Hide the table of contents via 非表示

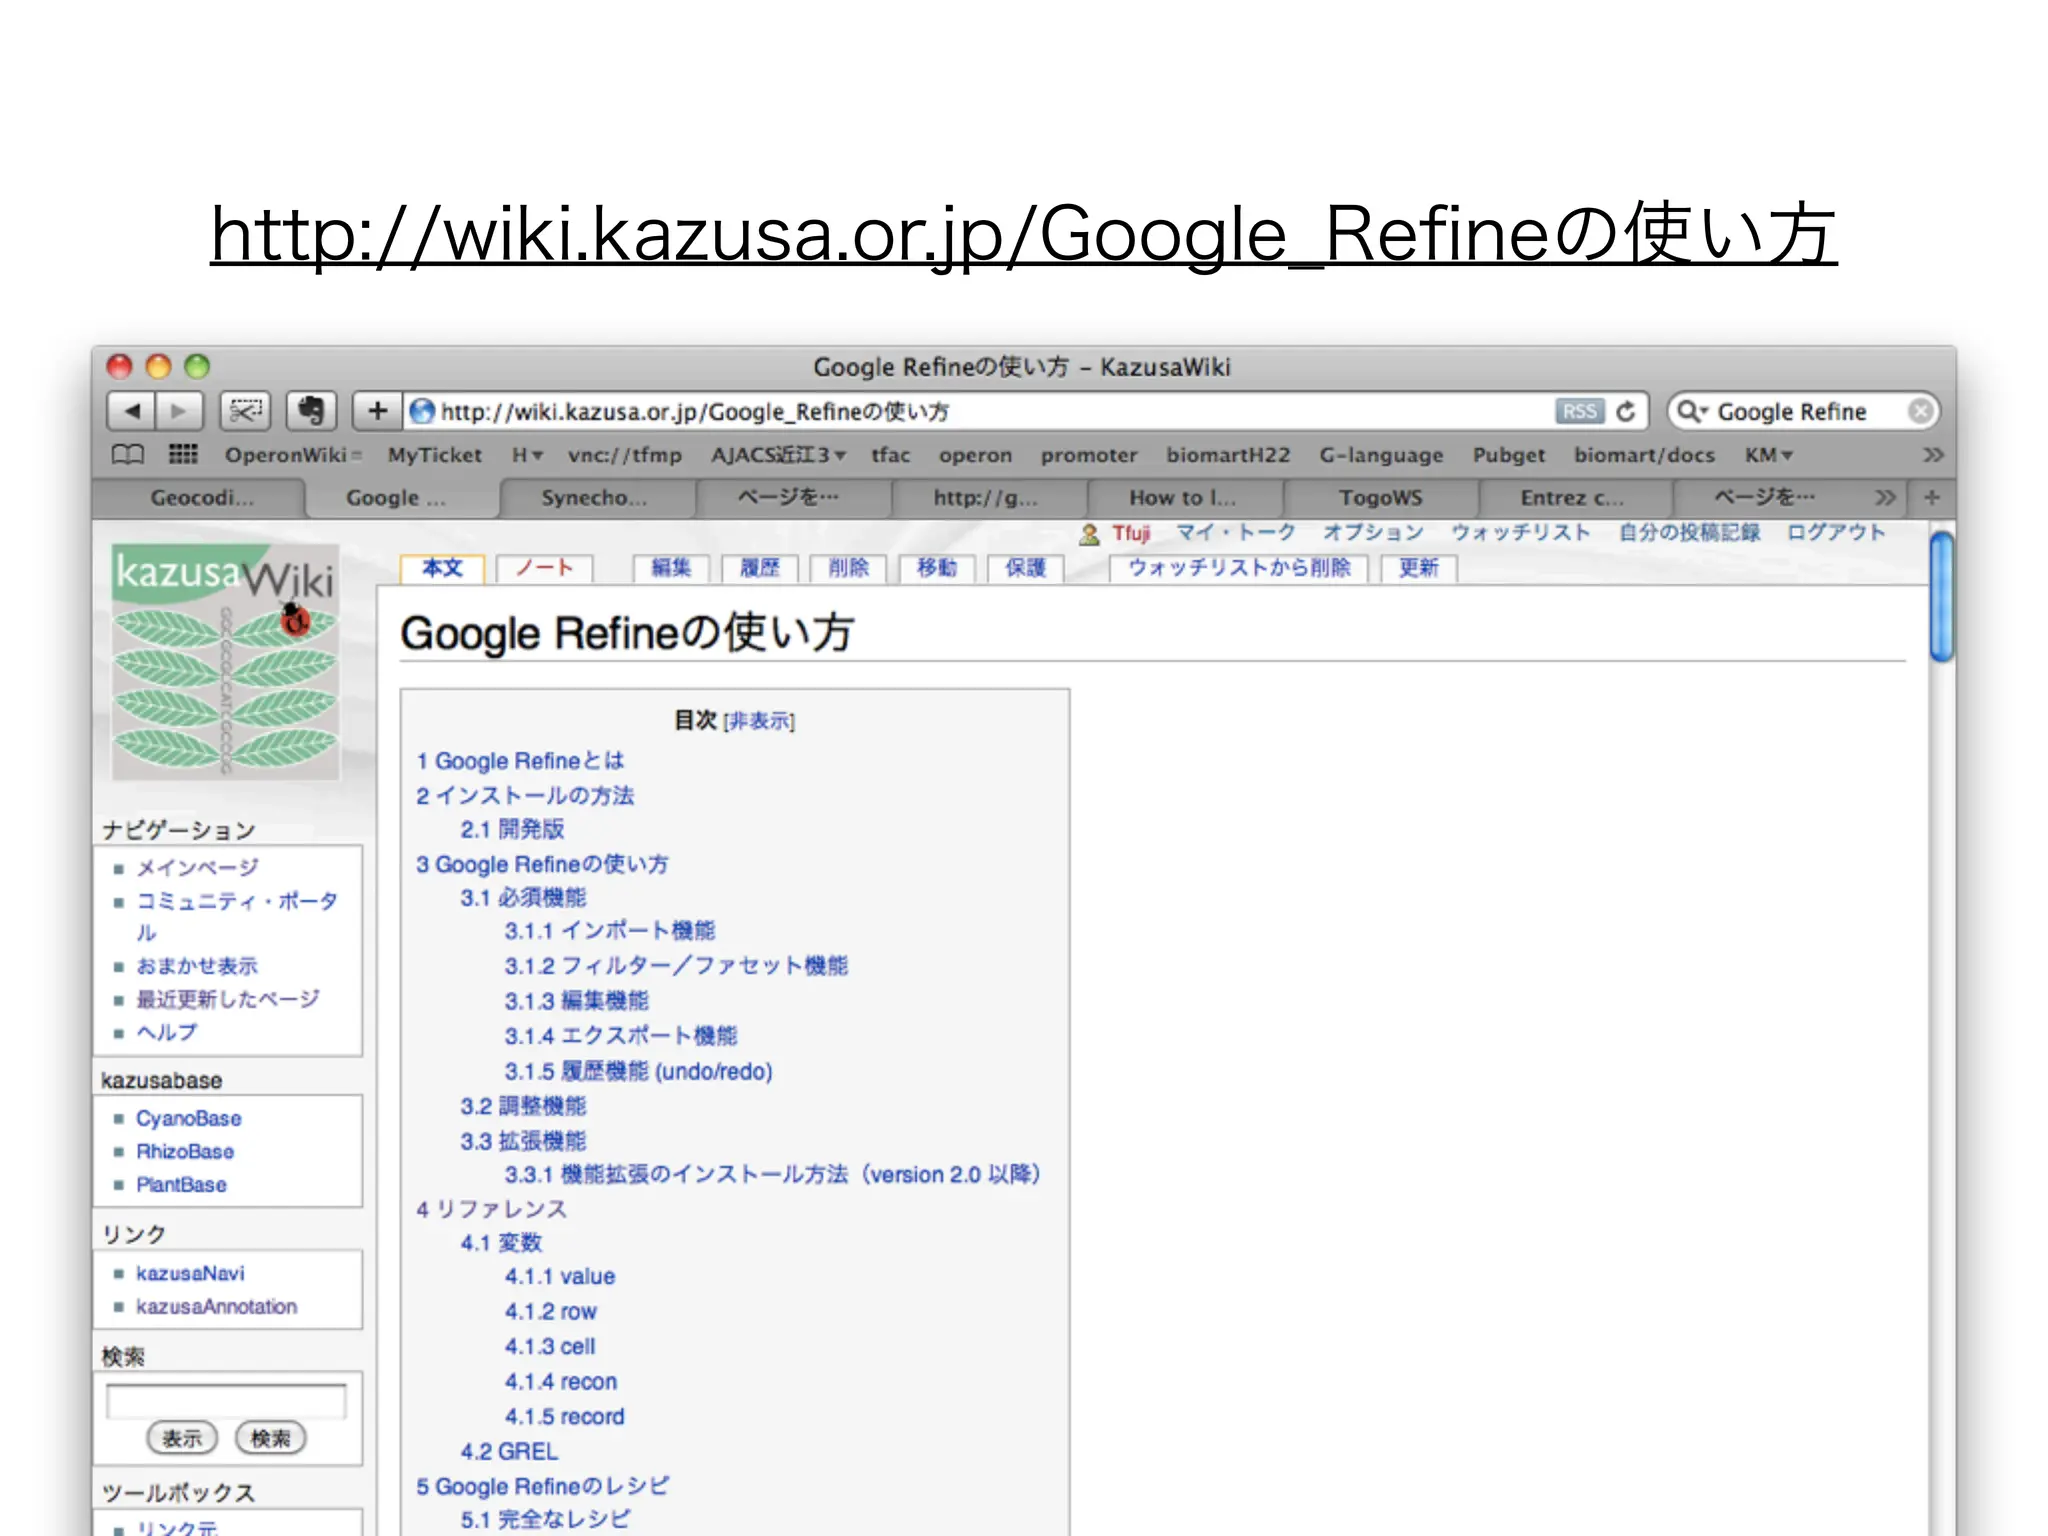[x=759, y=721]
